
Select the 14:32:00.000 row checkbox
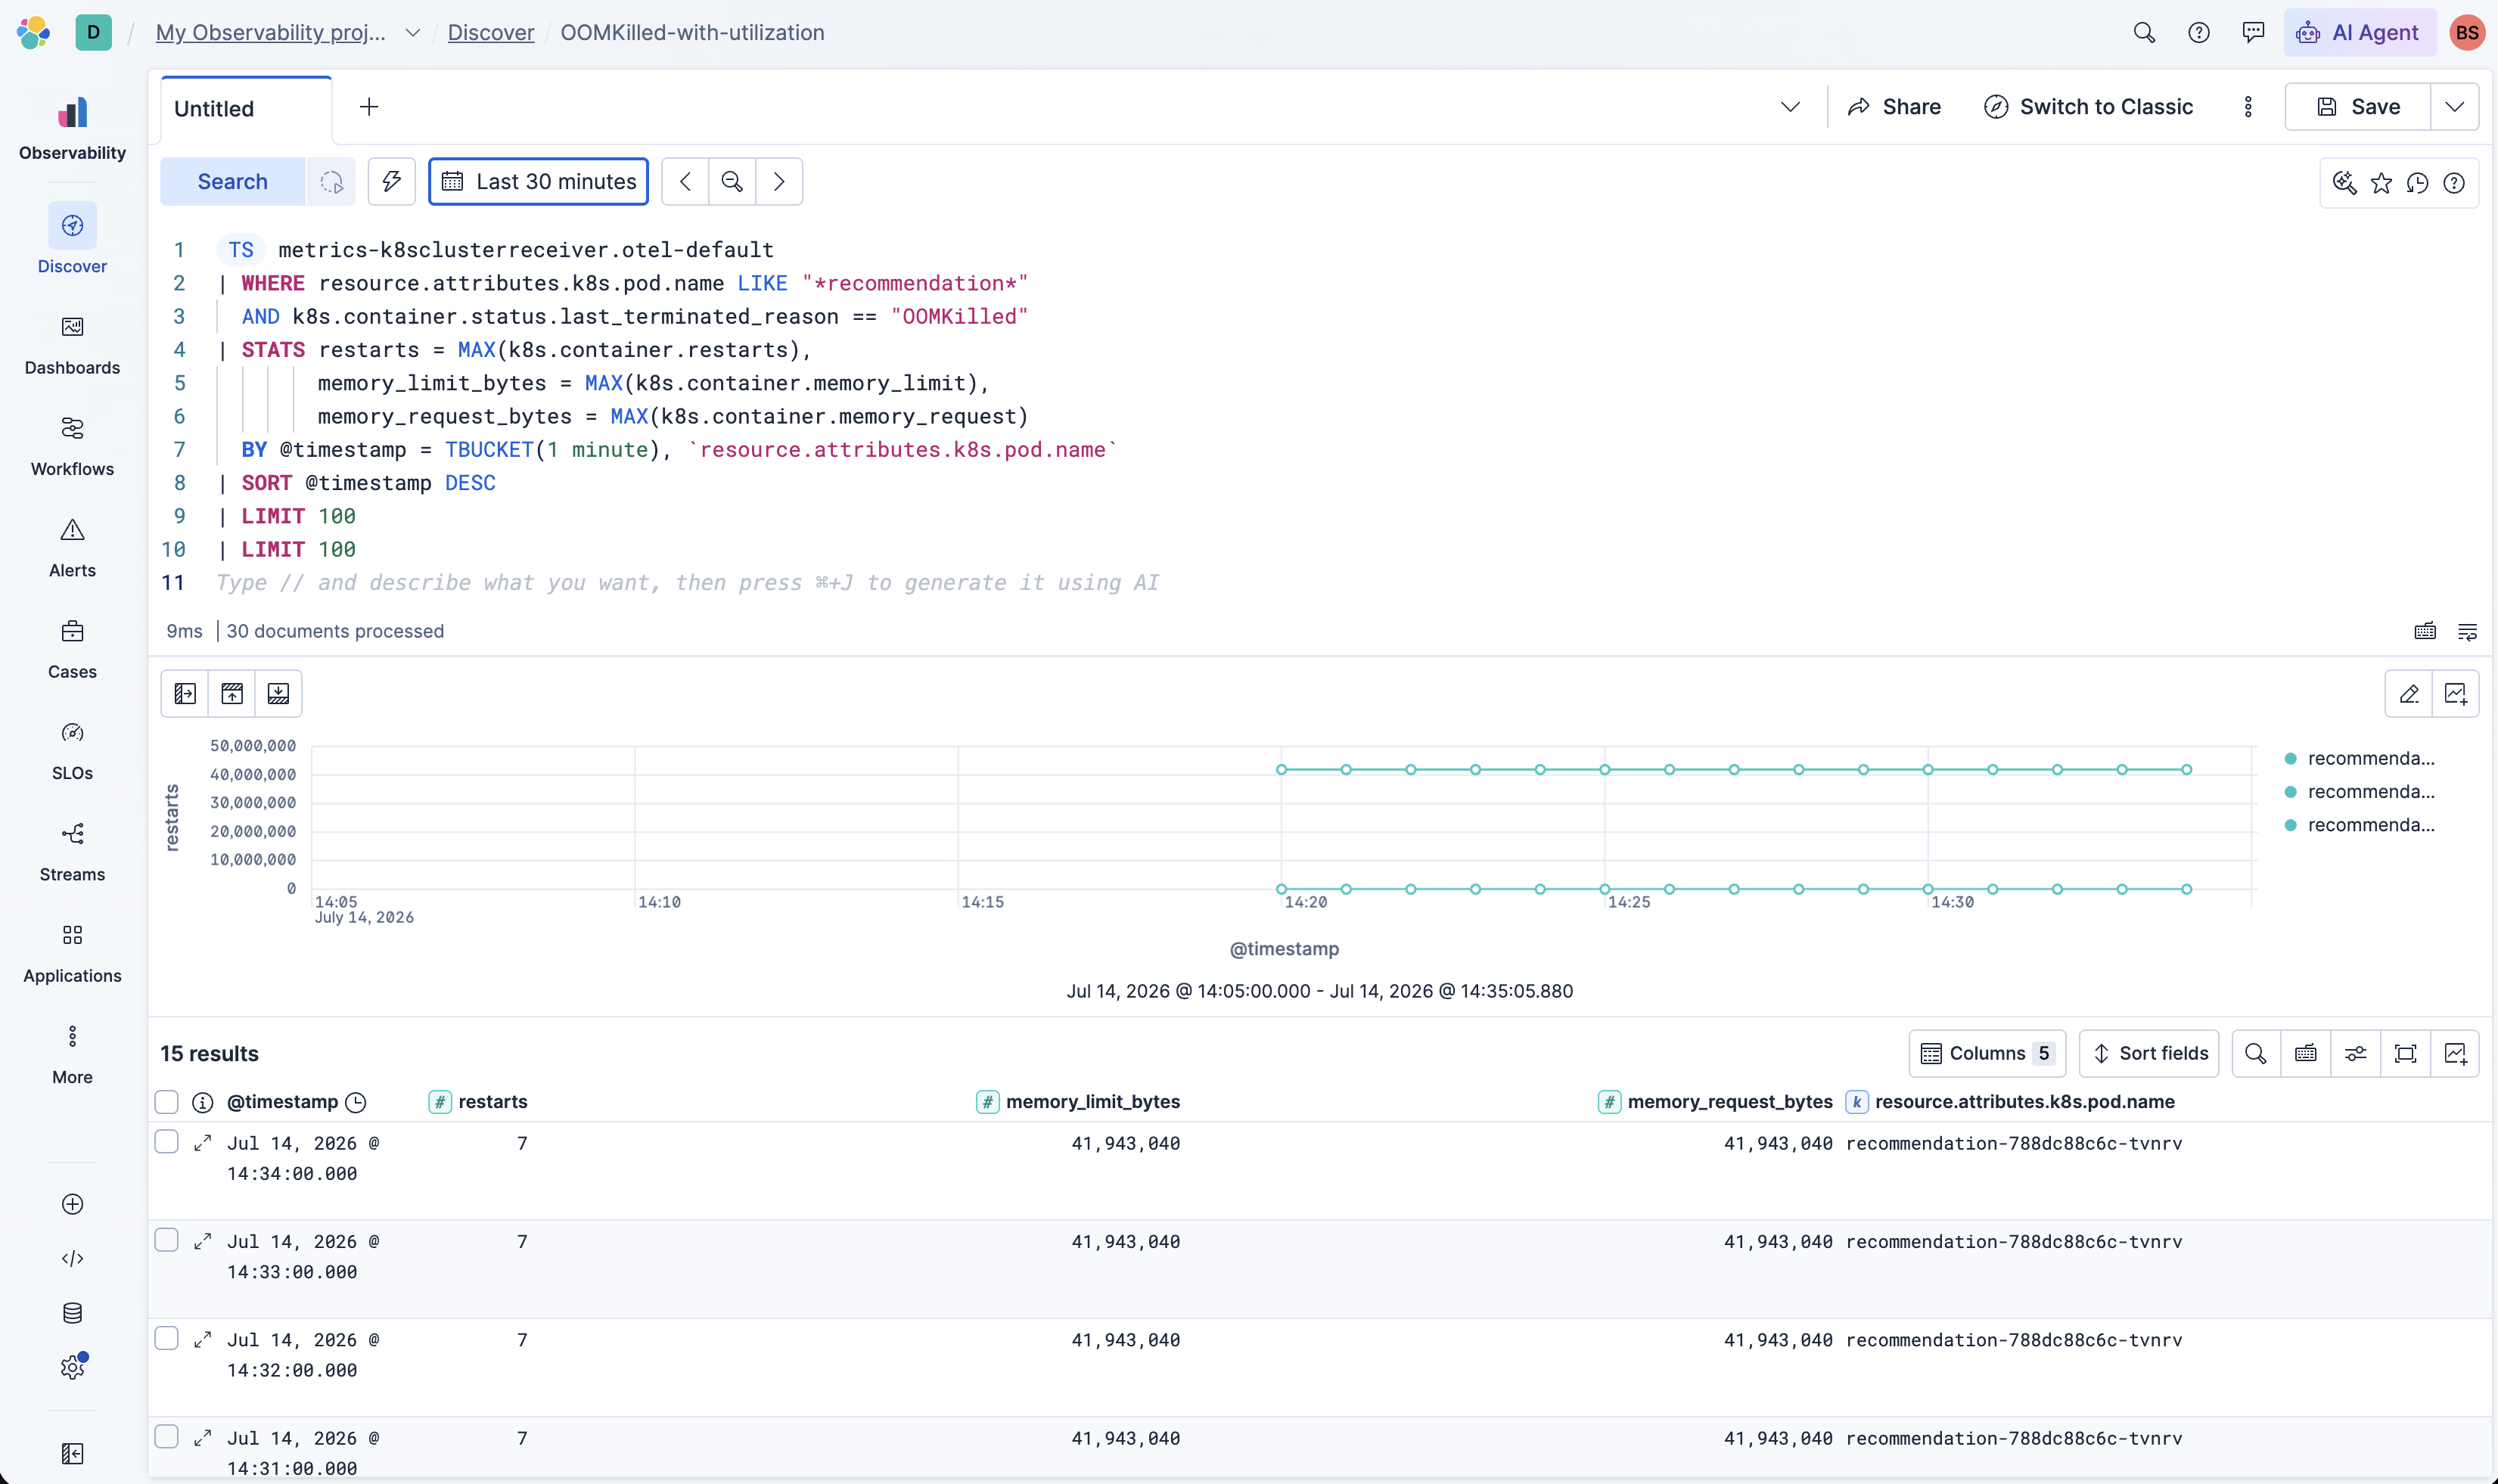(x=167, y=1338)
